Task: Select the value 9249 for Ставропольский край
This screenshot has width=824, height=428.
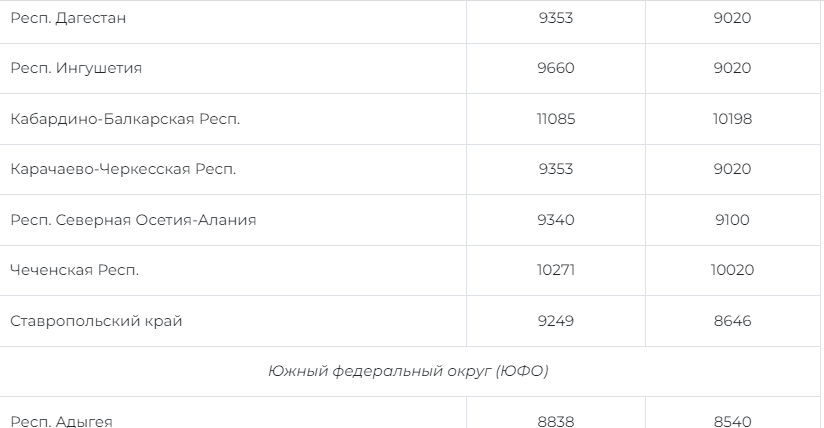Action: 555,321
